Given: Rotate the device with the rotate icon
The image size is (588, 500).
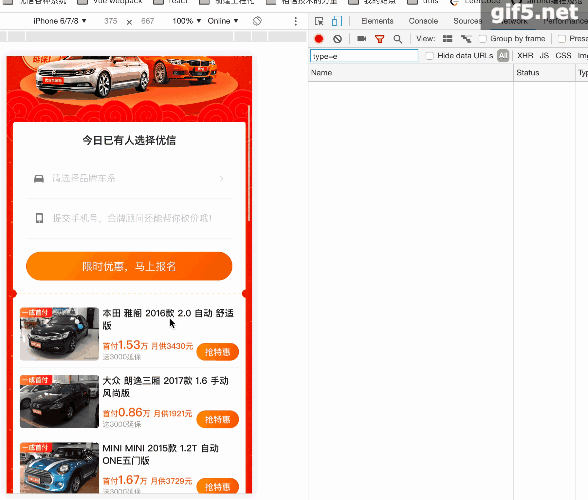Looking at the screenshot, I should (257, 21).
